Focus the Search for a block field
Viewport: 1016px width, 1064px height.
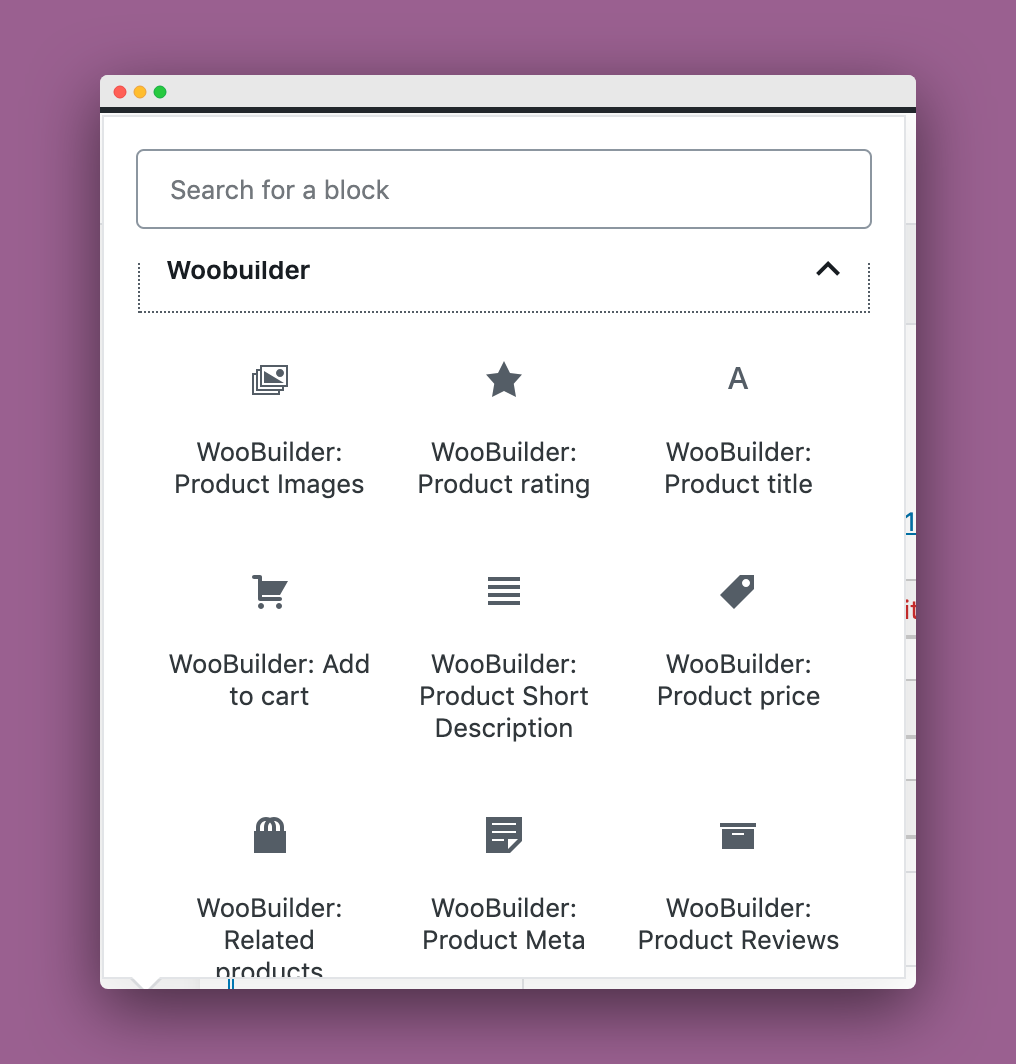[x=504, y=189]
